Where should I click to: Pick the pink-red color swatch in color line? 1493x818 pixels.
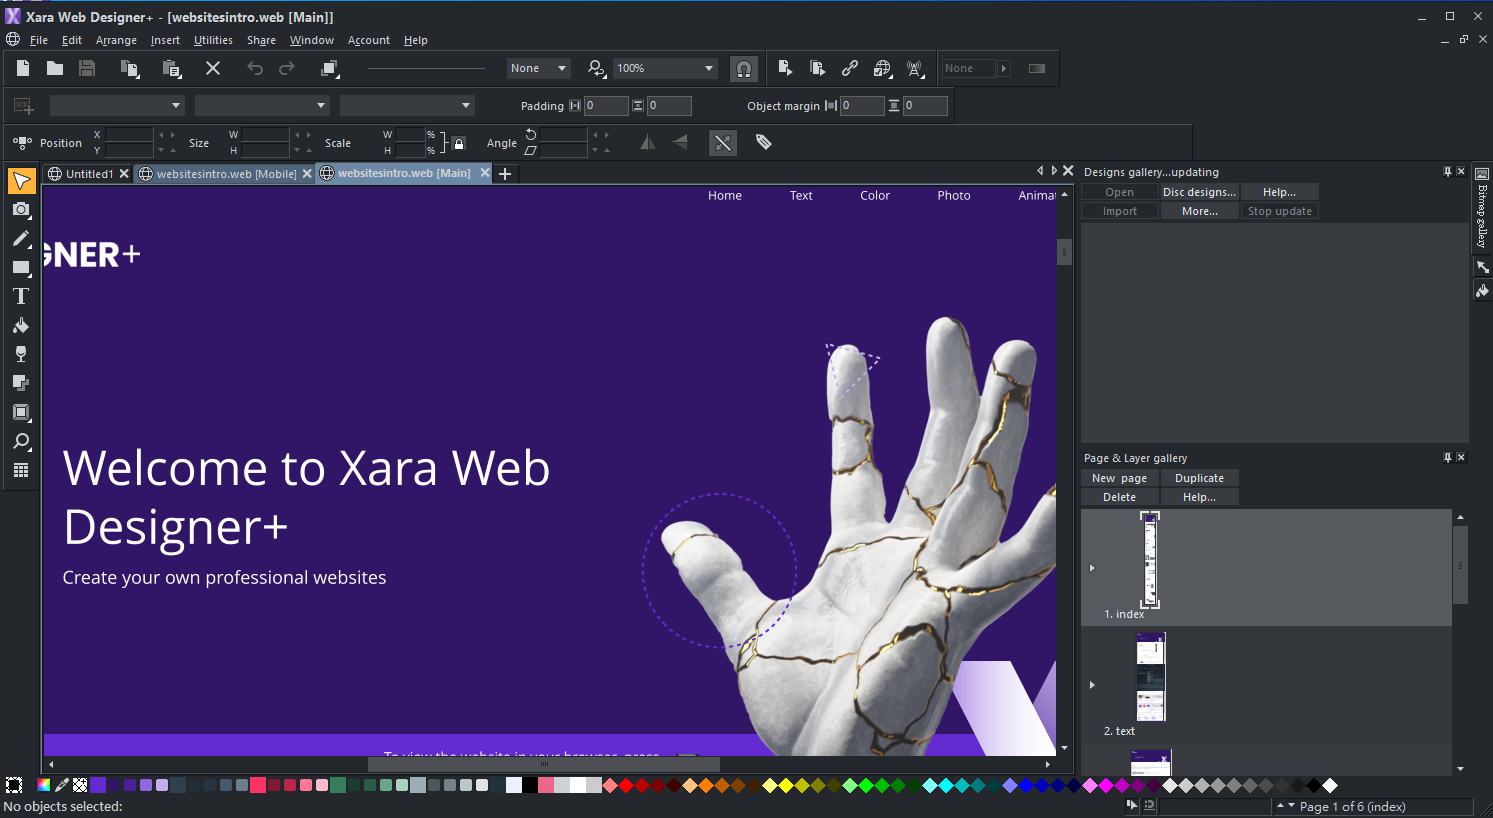pyautogui.click(x=258, y=785)
